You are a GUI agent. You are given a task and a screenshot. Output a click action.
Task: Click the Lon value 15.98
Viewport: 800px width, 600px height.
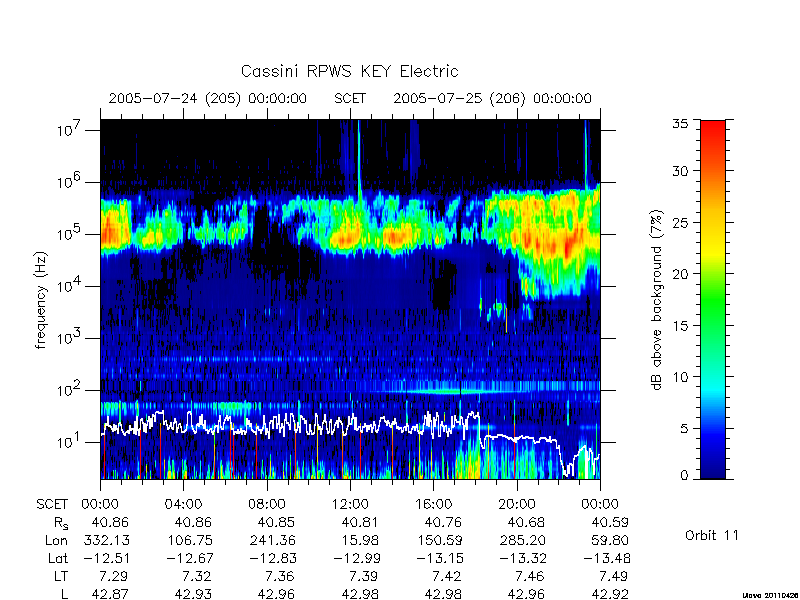360,541
